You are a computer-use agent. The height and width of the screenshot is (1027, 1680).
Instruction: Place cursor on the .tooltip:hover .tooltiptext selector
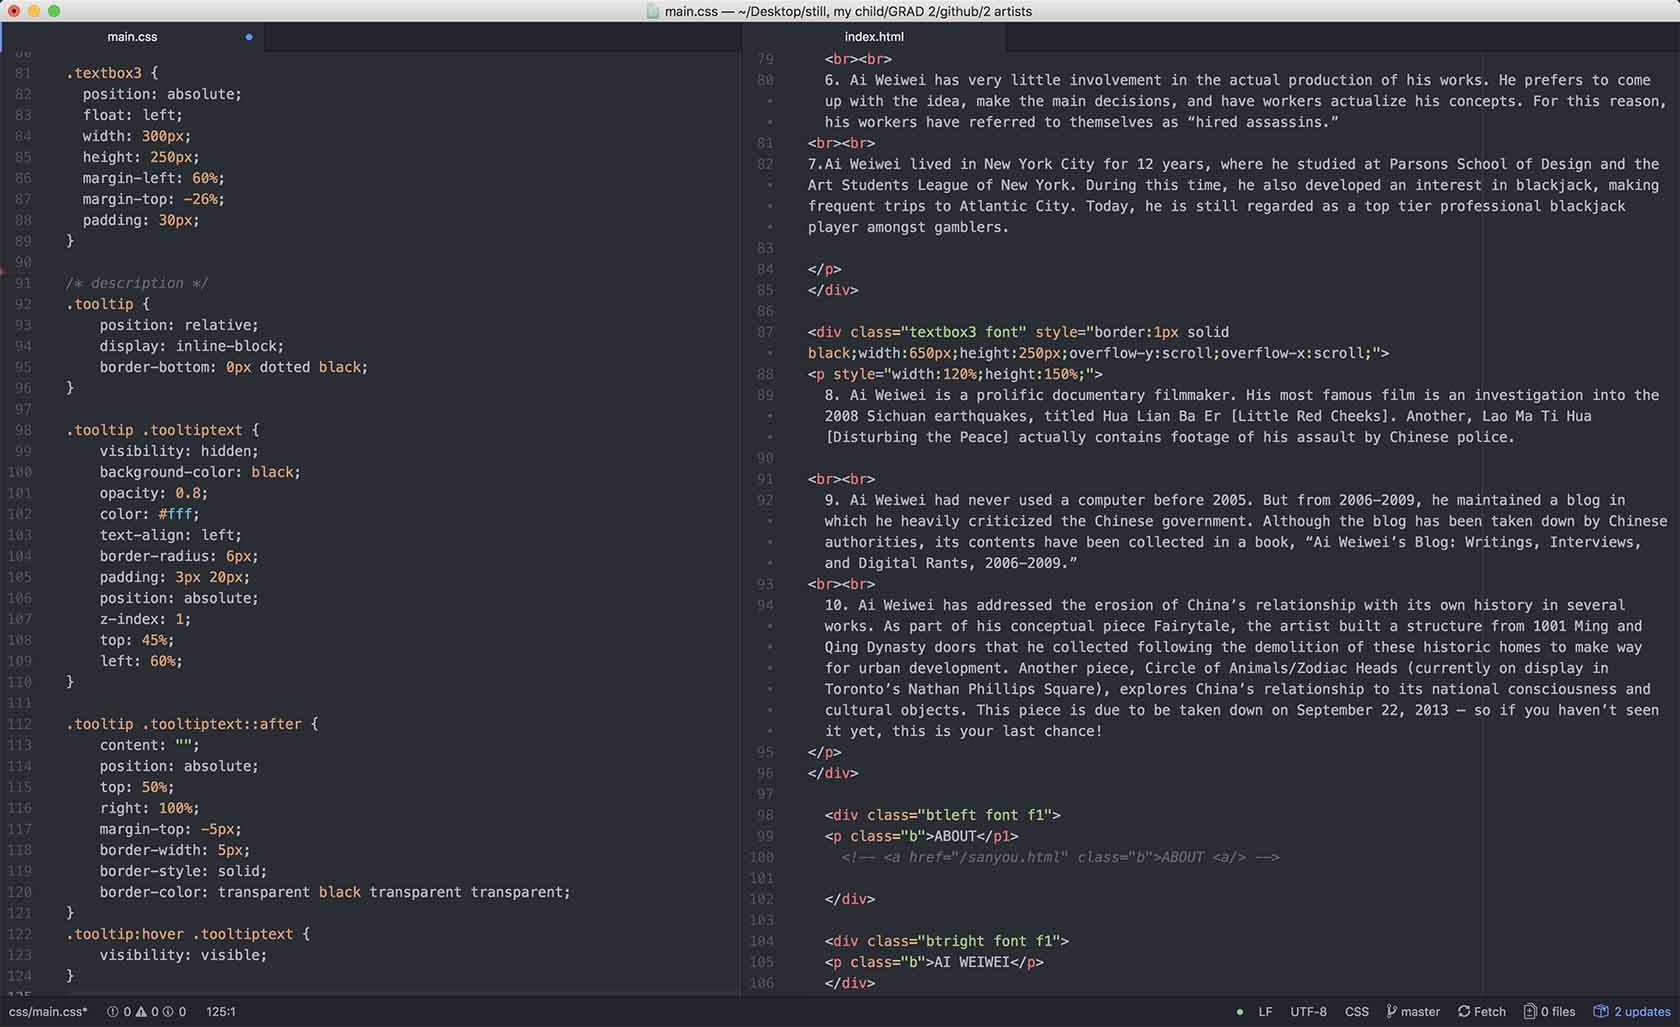[180, 934]
